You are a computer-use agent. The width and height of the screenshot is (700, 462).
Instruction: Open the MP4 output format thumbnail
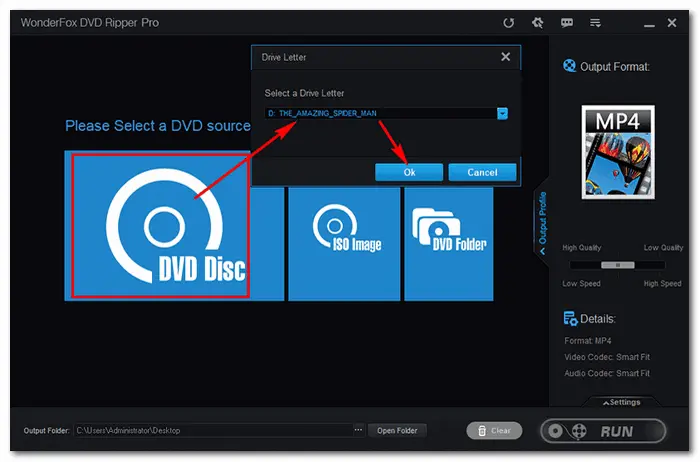click(x=618, y=152)
